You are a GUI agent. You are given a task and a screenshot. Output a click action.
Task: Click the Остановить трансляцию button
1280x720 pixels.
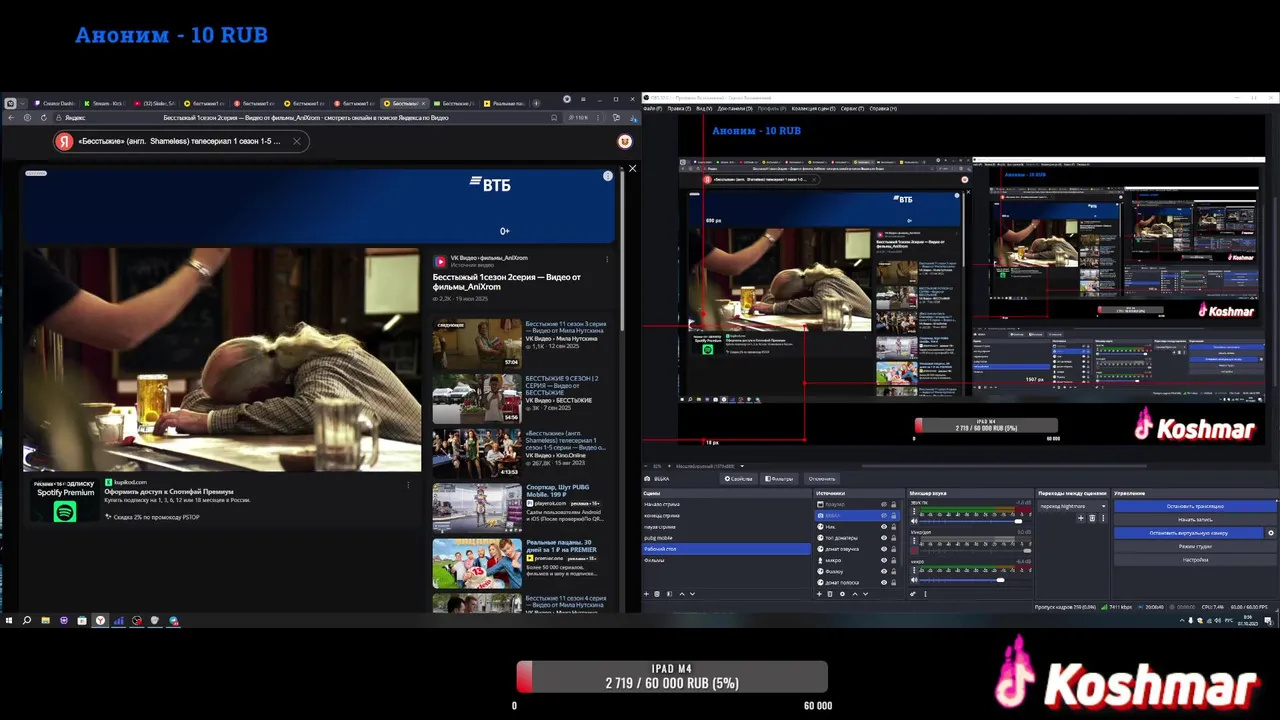[x=1195, y=506]
